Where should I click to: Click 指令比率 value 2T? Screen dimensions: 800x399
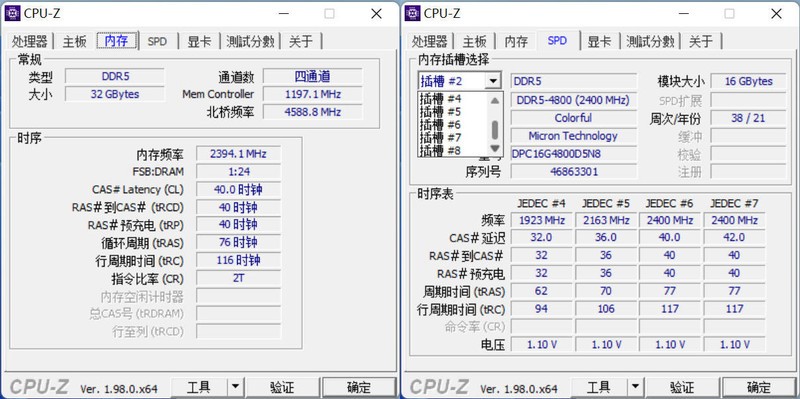coord(238,278)
